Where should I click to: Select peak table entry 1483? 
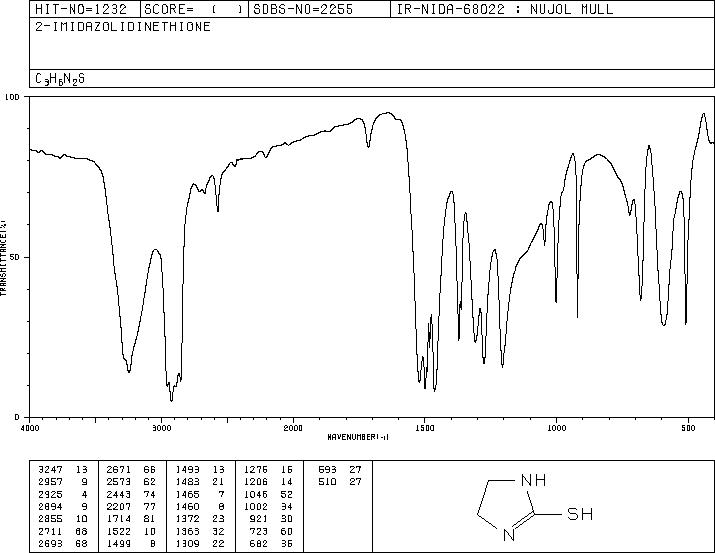(187, 482)
